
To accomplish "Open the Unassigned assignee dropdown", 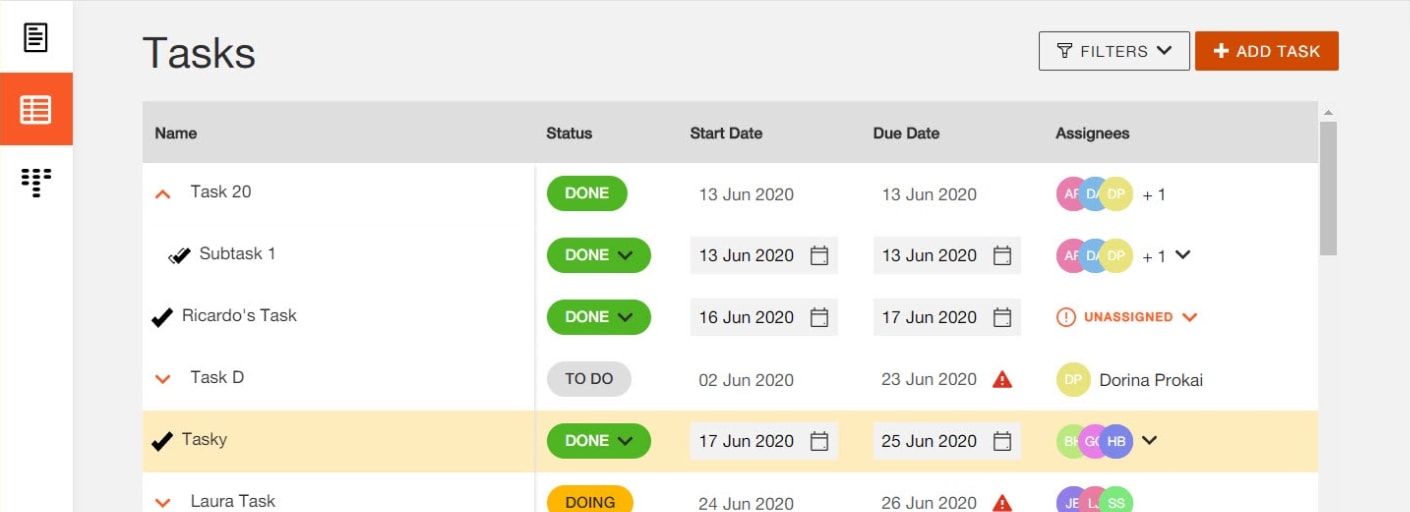I will pyautogui.click(x=1127, y=317).
